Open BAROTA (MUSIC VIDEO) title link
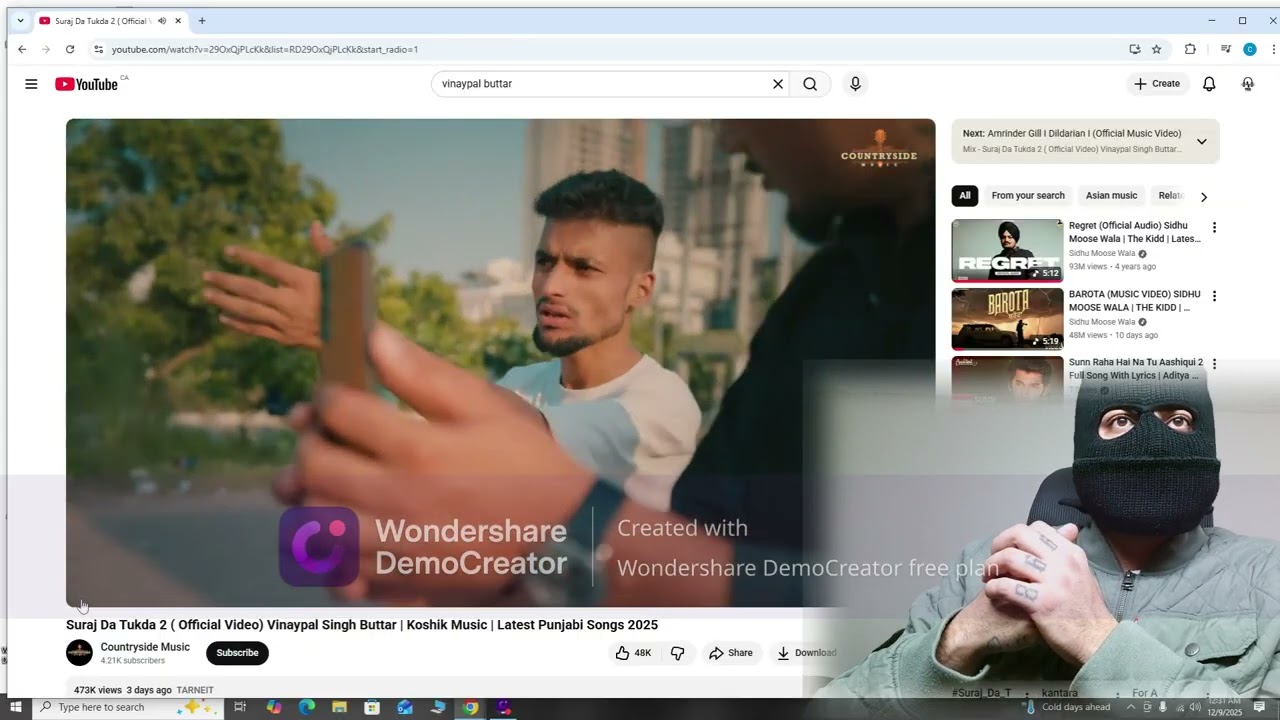 (1135, 301)
